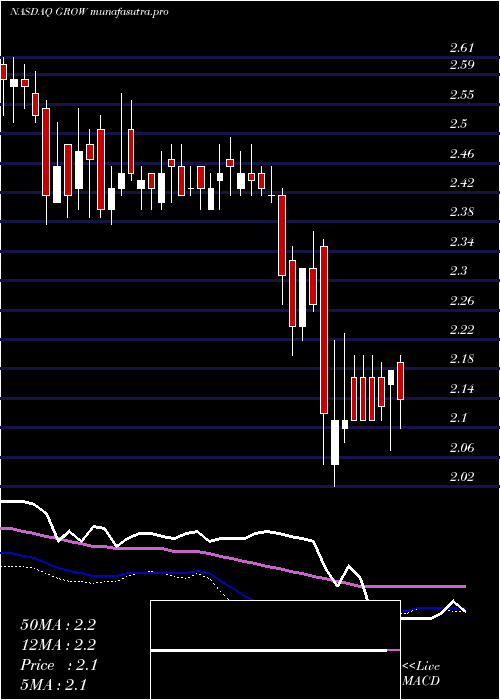Click the 2.18 price axis label
This screenshot has height=700, width=500.
tap(462, 359)
